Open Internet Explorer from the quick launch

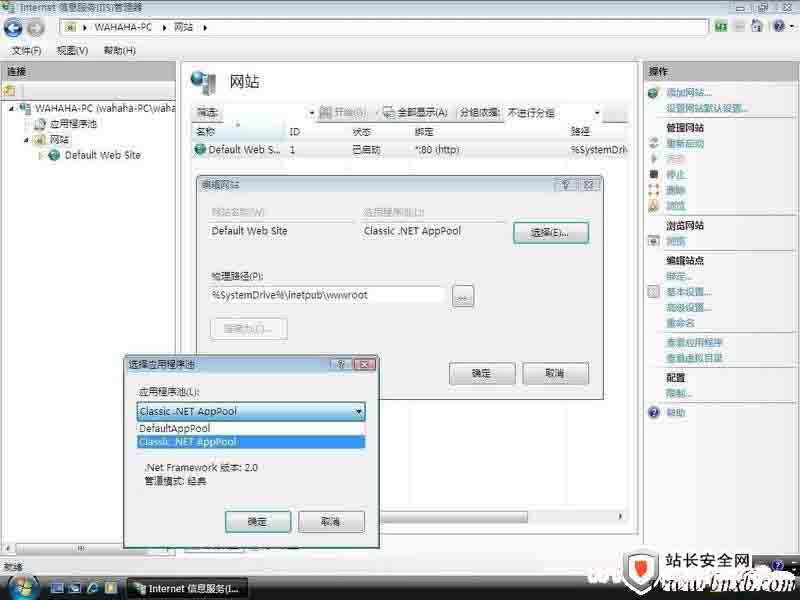tap(93, 588)
